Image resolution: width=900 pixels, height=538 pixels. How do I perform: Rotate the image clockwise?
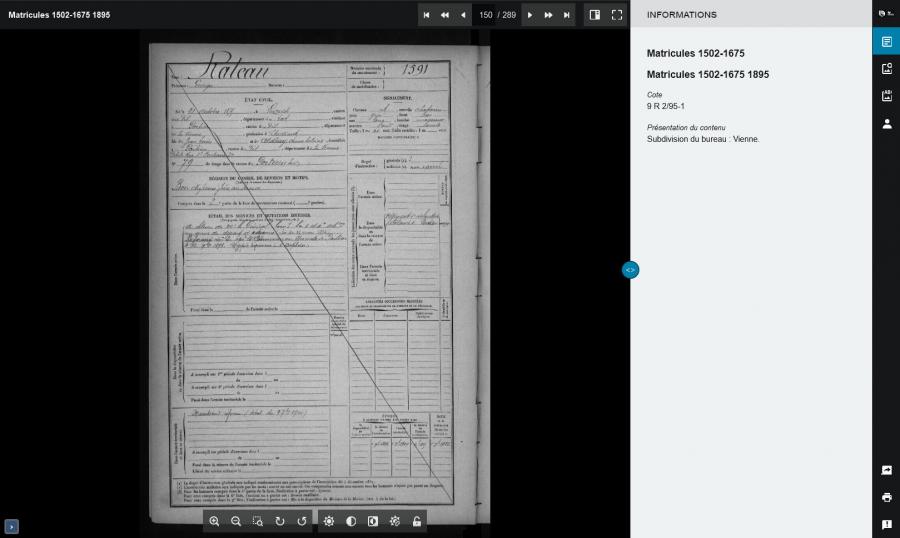280,521
